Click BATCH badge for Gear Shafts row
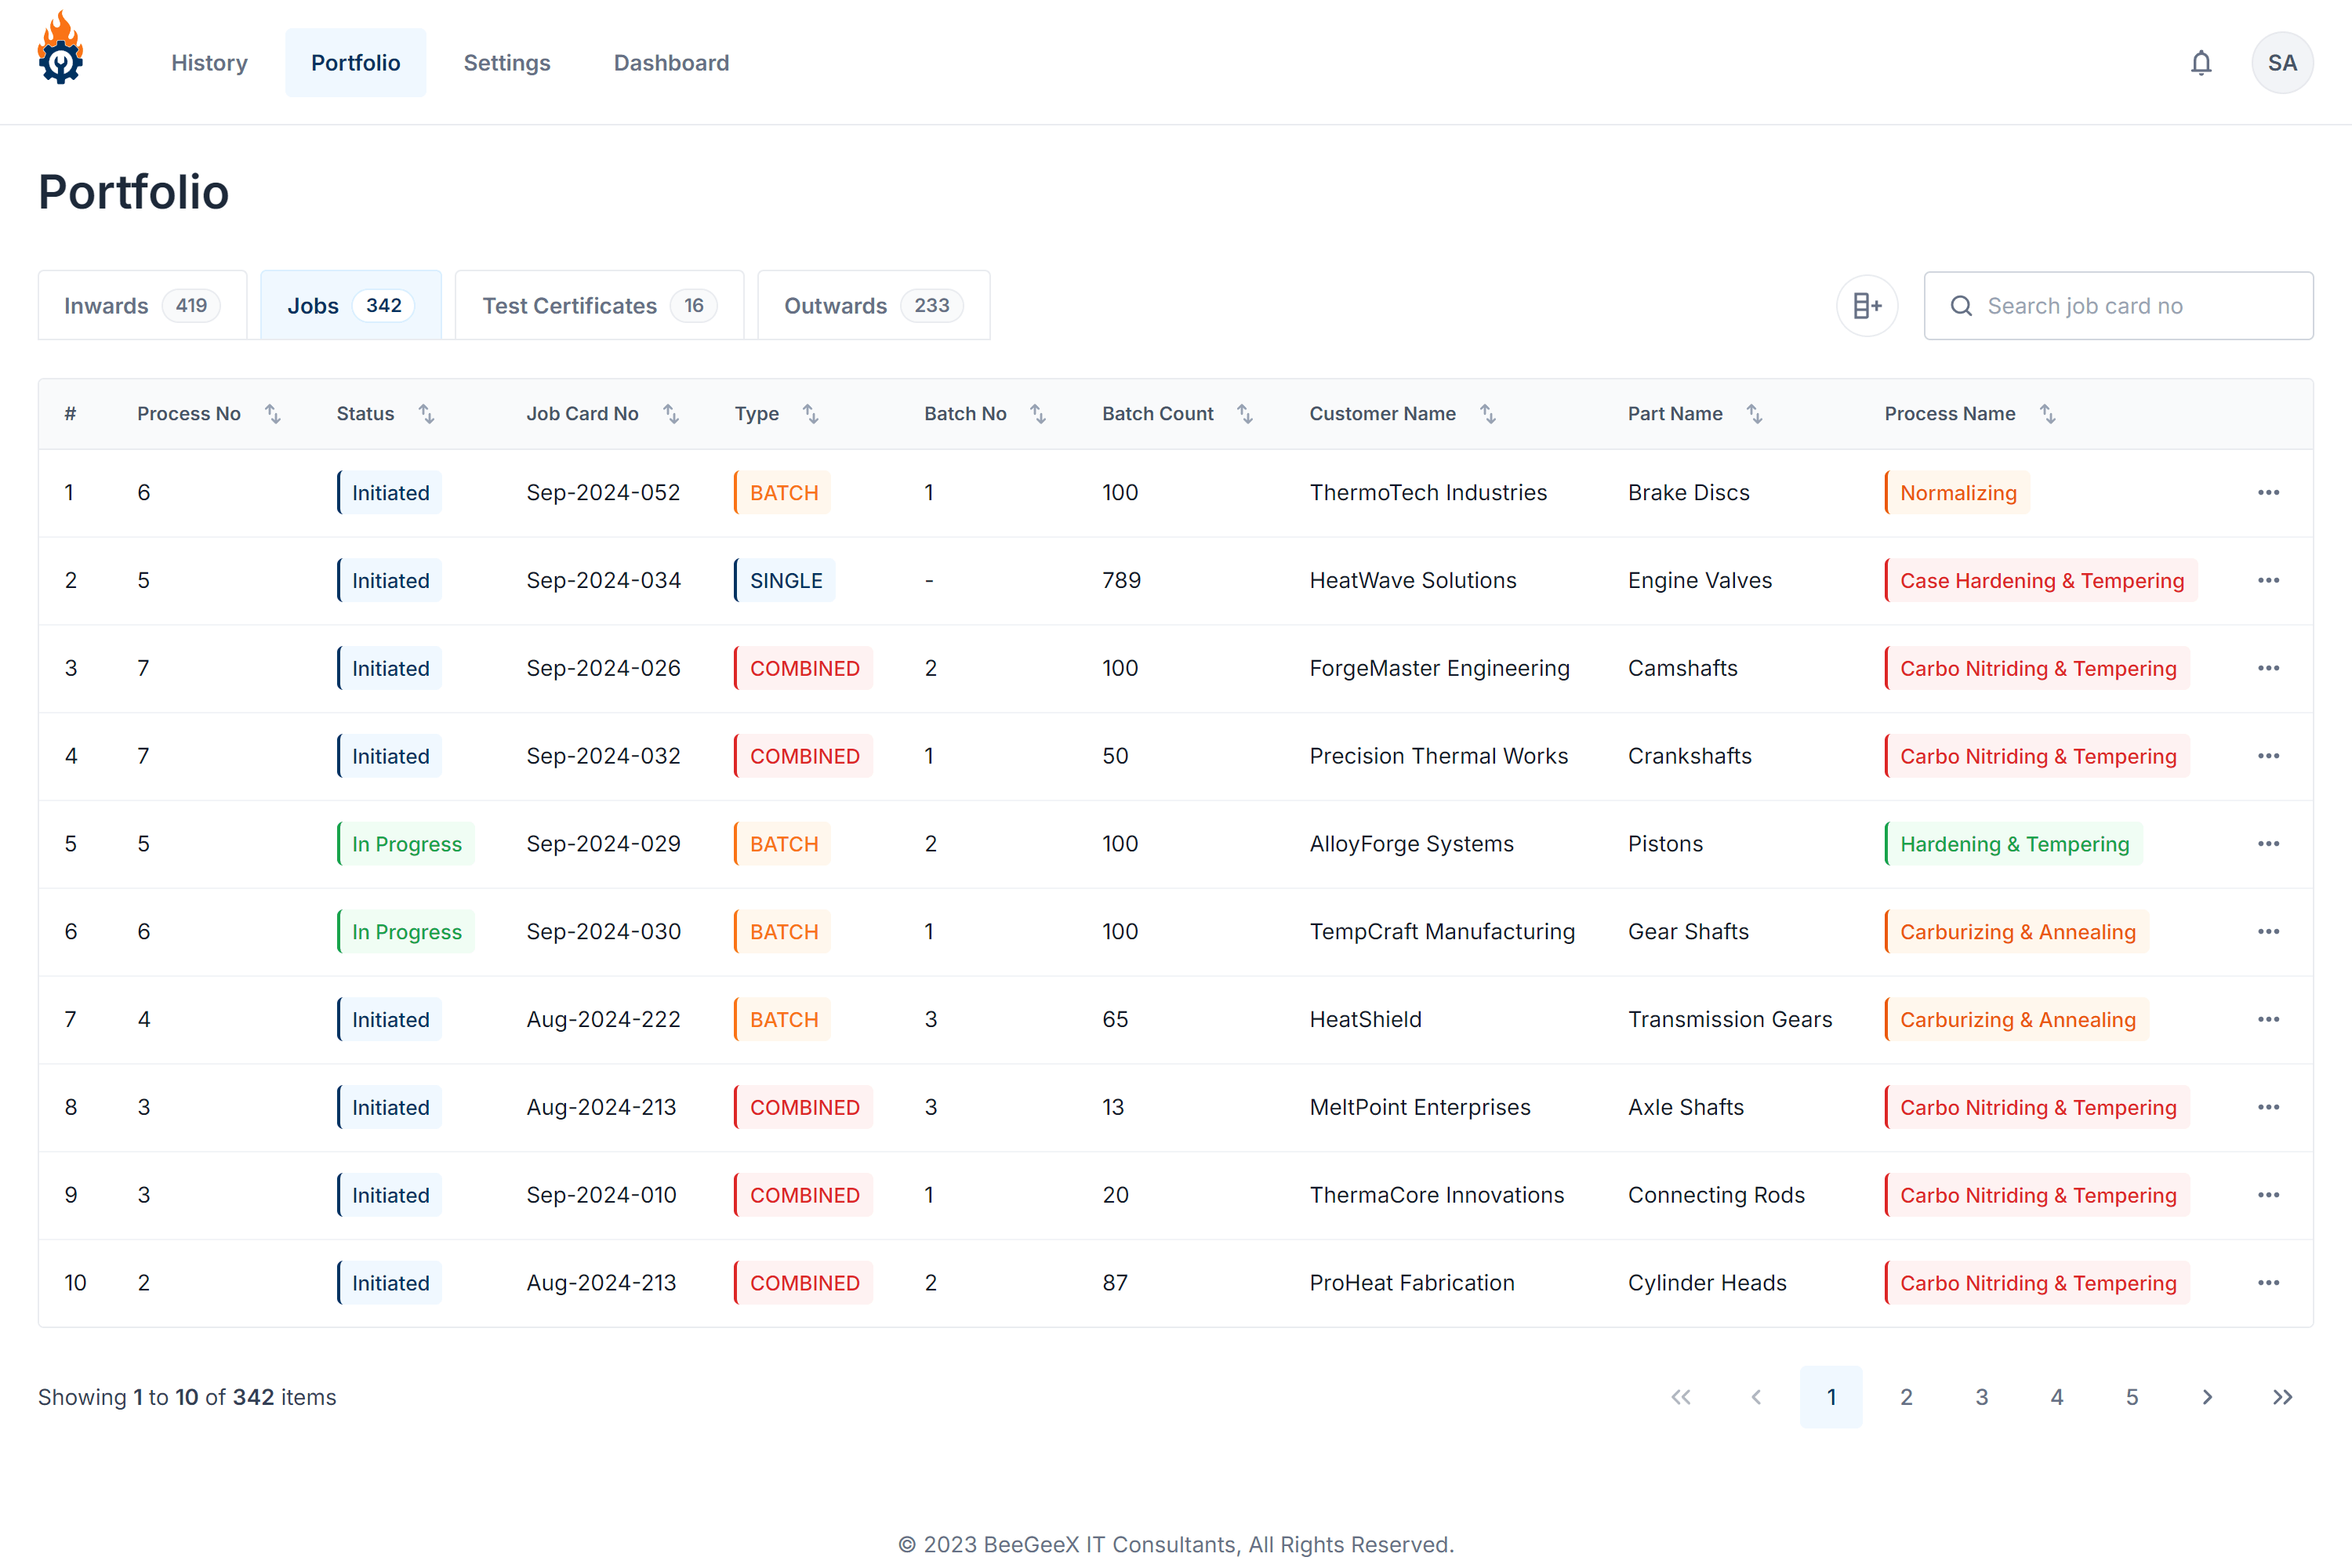2352x1568 pixels. (x=783, y=932)
